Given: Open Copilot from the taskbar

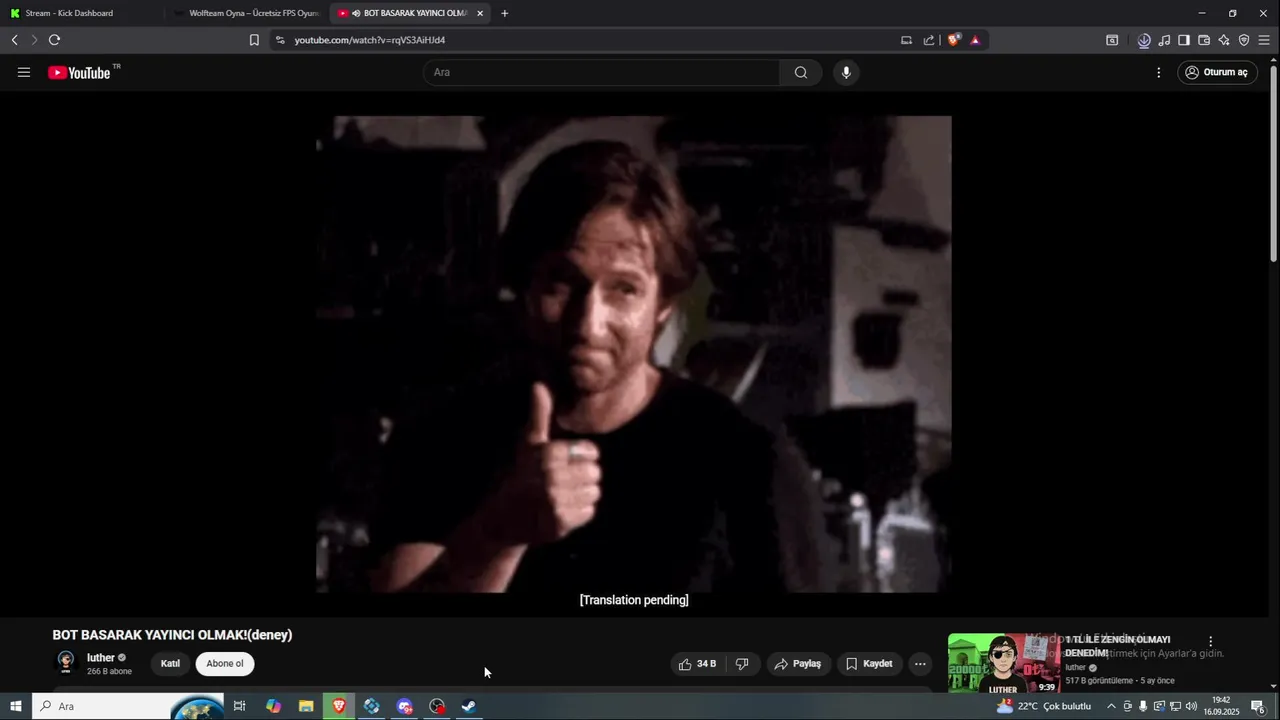Looking at the screenshot, I should [x=273, y=706].
